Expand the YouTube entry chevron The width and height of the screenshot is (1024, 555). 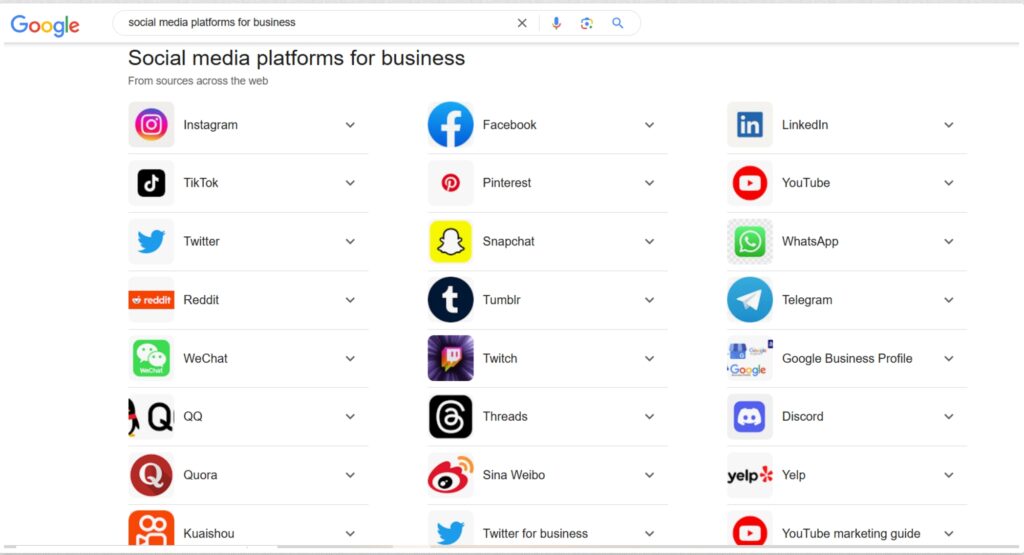(949, 183)
